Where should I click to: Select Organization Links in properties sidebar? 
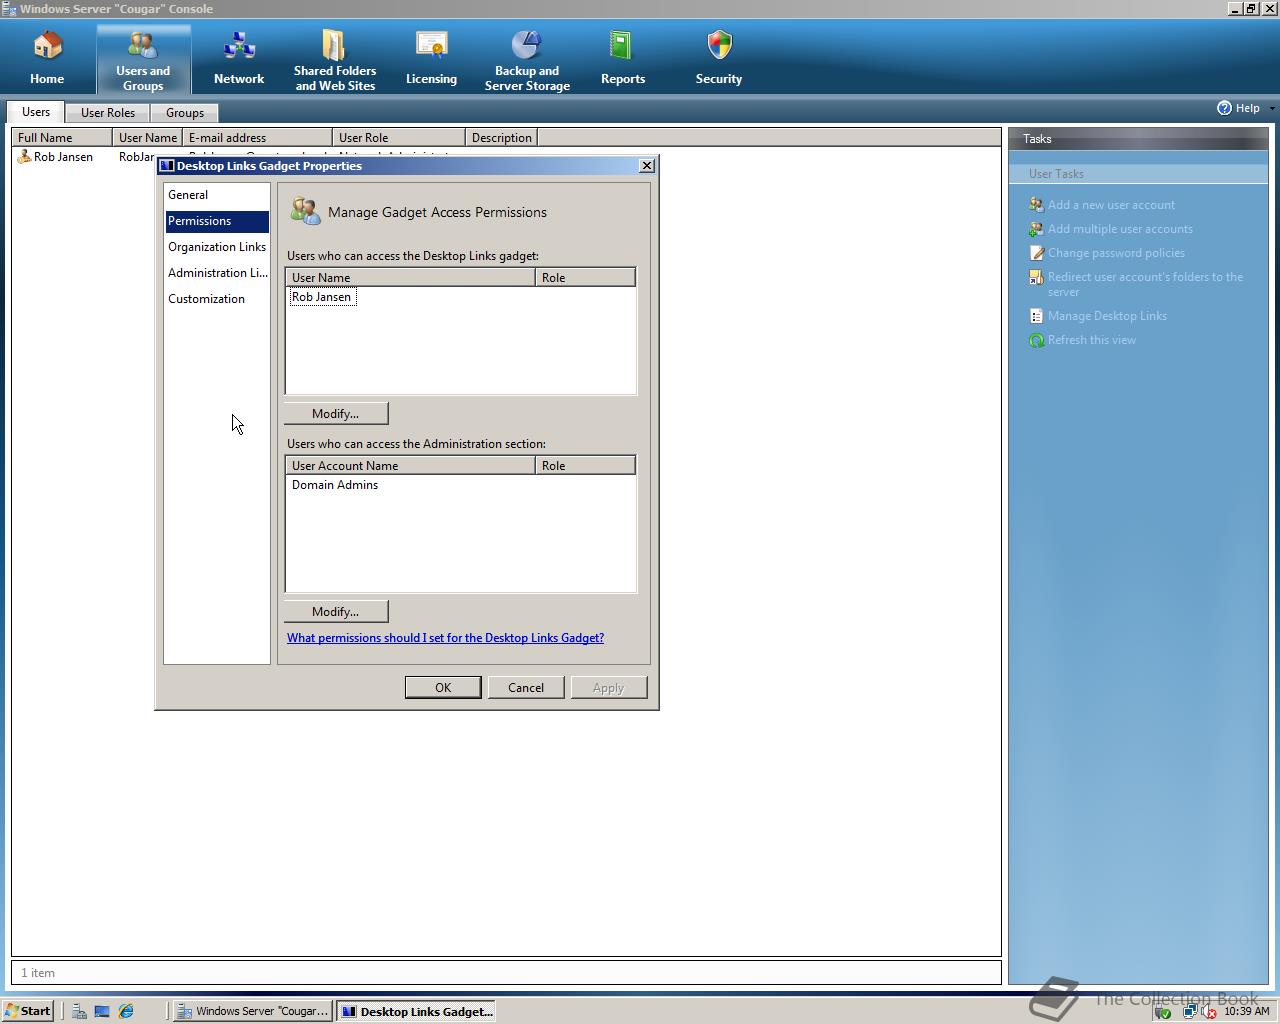[217, 247]
